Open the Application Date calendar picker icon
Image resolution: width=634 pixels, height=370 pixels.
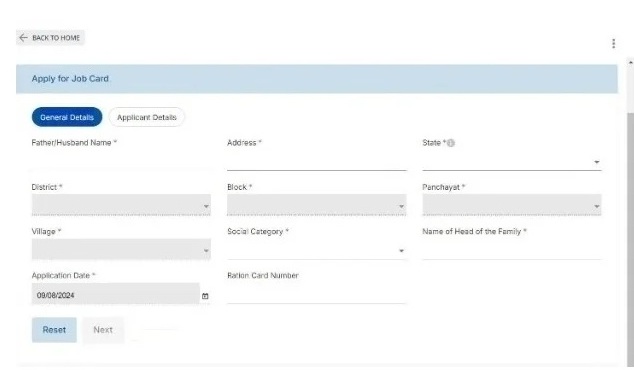[205, 296]
